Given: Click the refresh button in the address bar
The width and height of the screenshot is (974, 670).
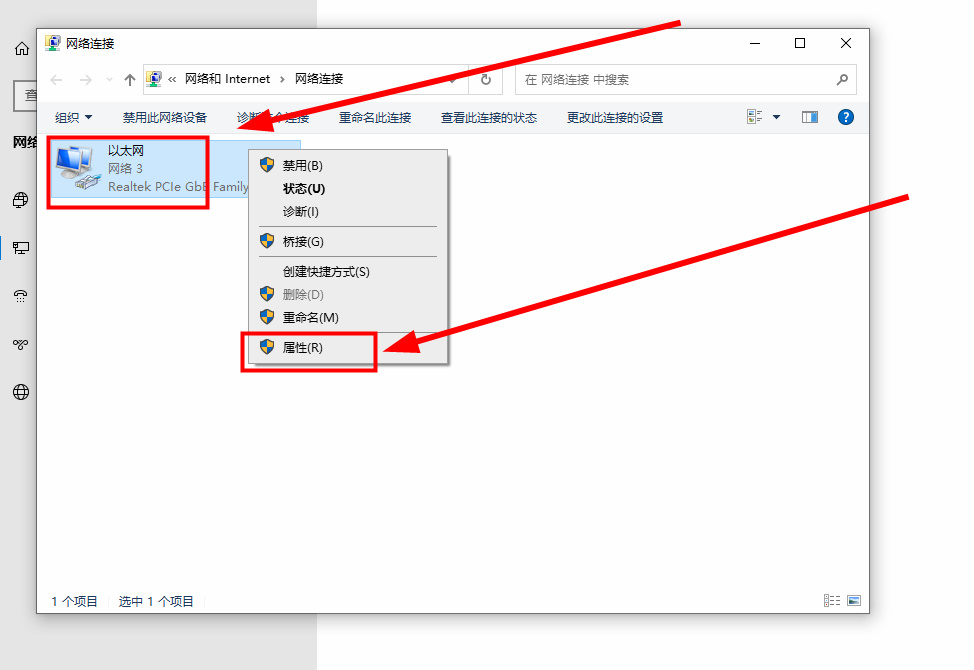Looking at the screenshot, I should 485,79.
